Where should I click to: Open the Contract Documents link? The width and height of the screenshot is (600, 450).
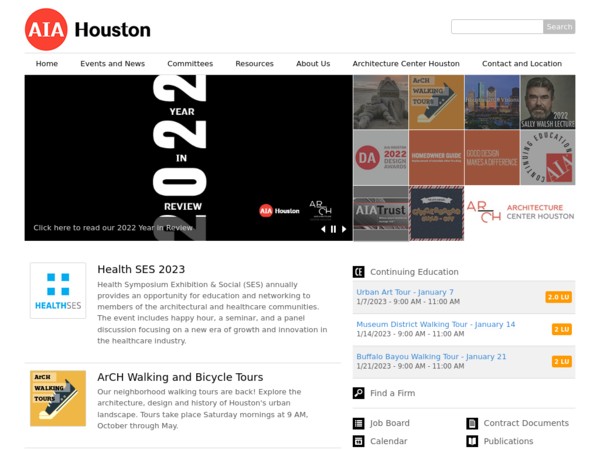click(x=526, y=423)
